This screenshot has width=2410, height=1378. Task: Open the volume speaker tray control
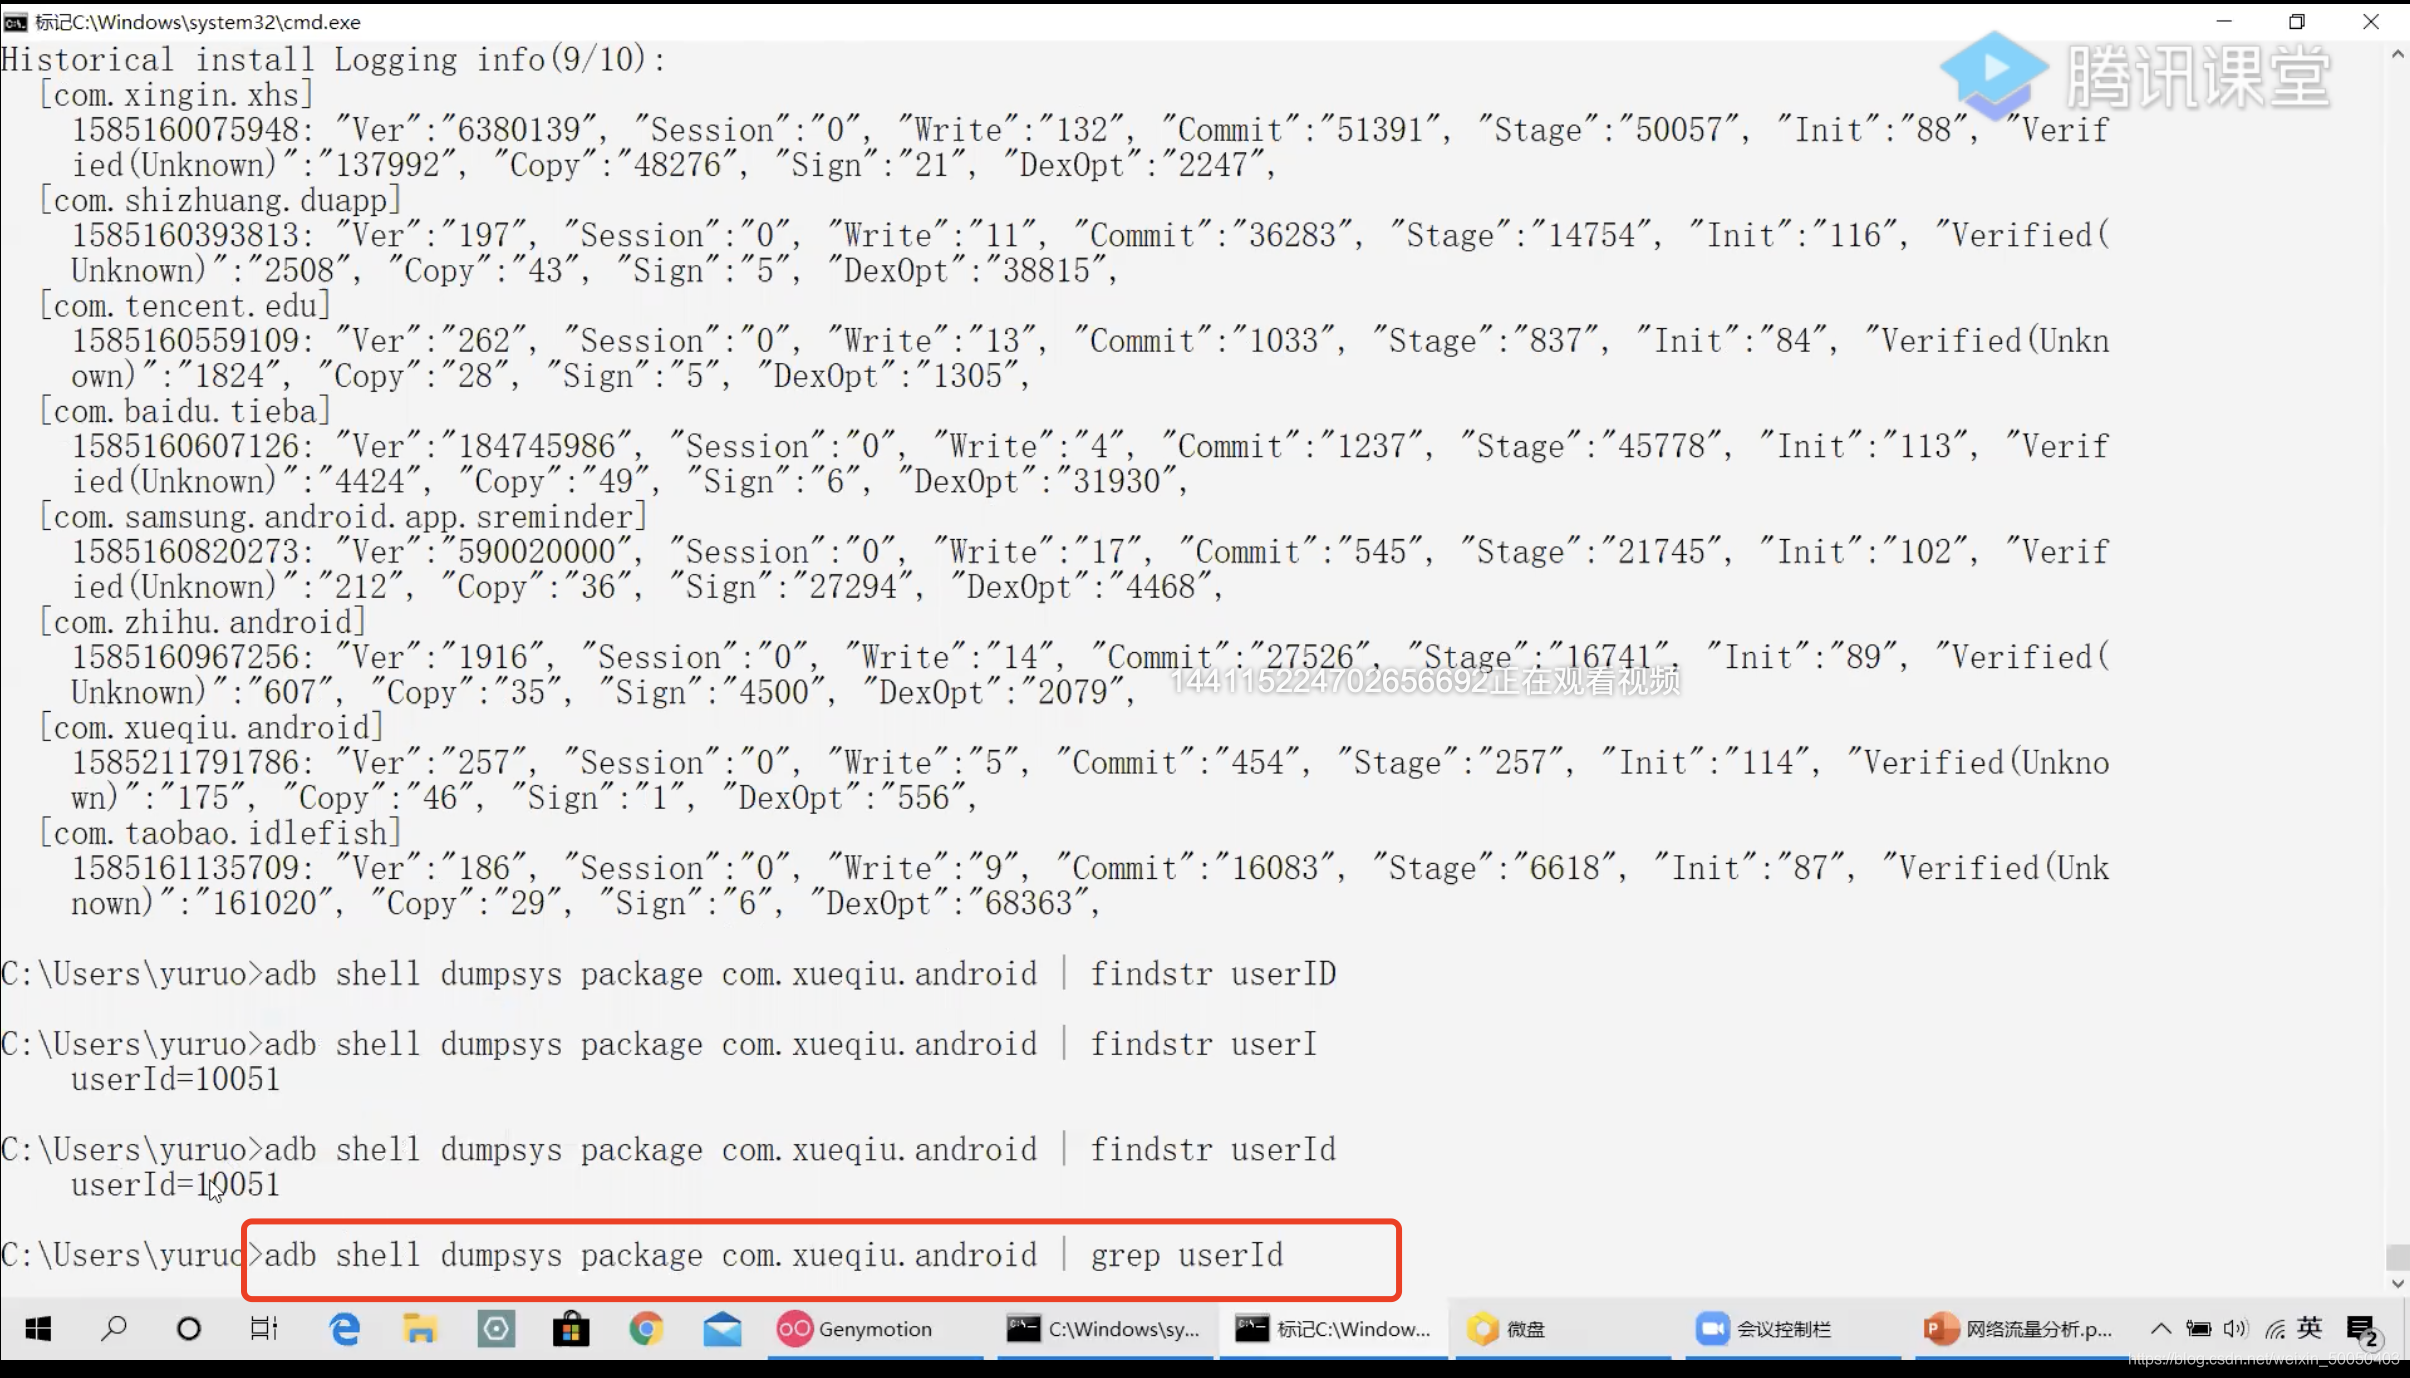tap(2235, 1329)
